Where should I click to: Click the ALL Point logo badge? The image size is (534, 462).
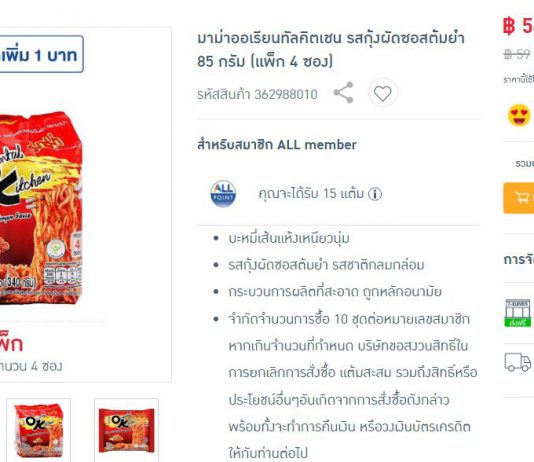click(223, 194)
